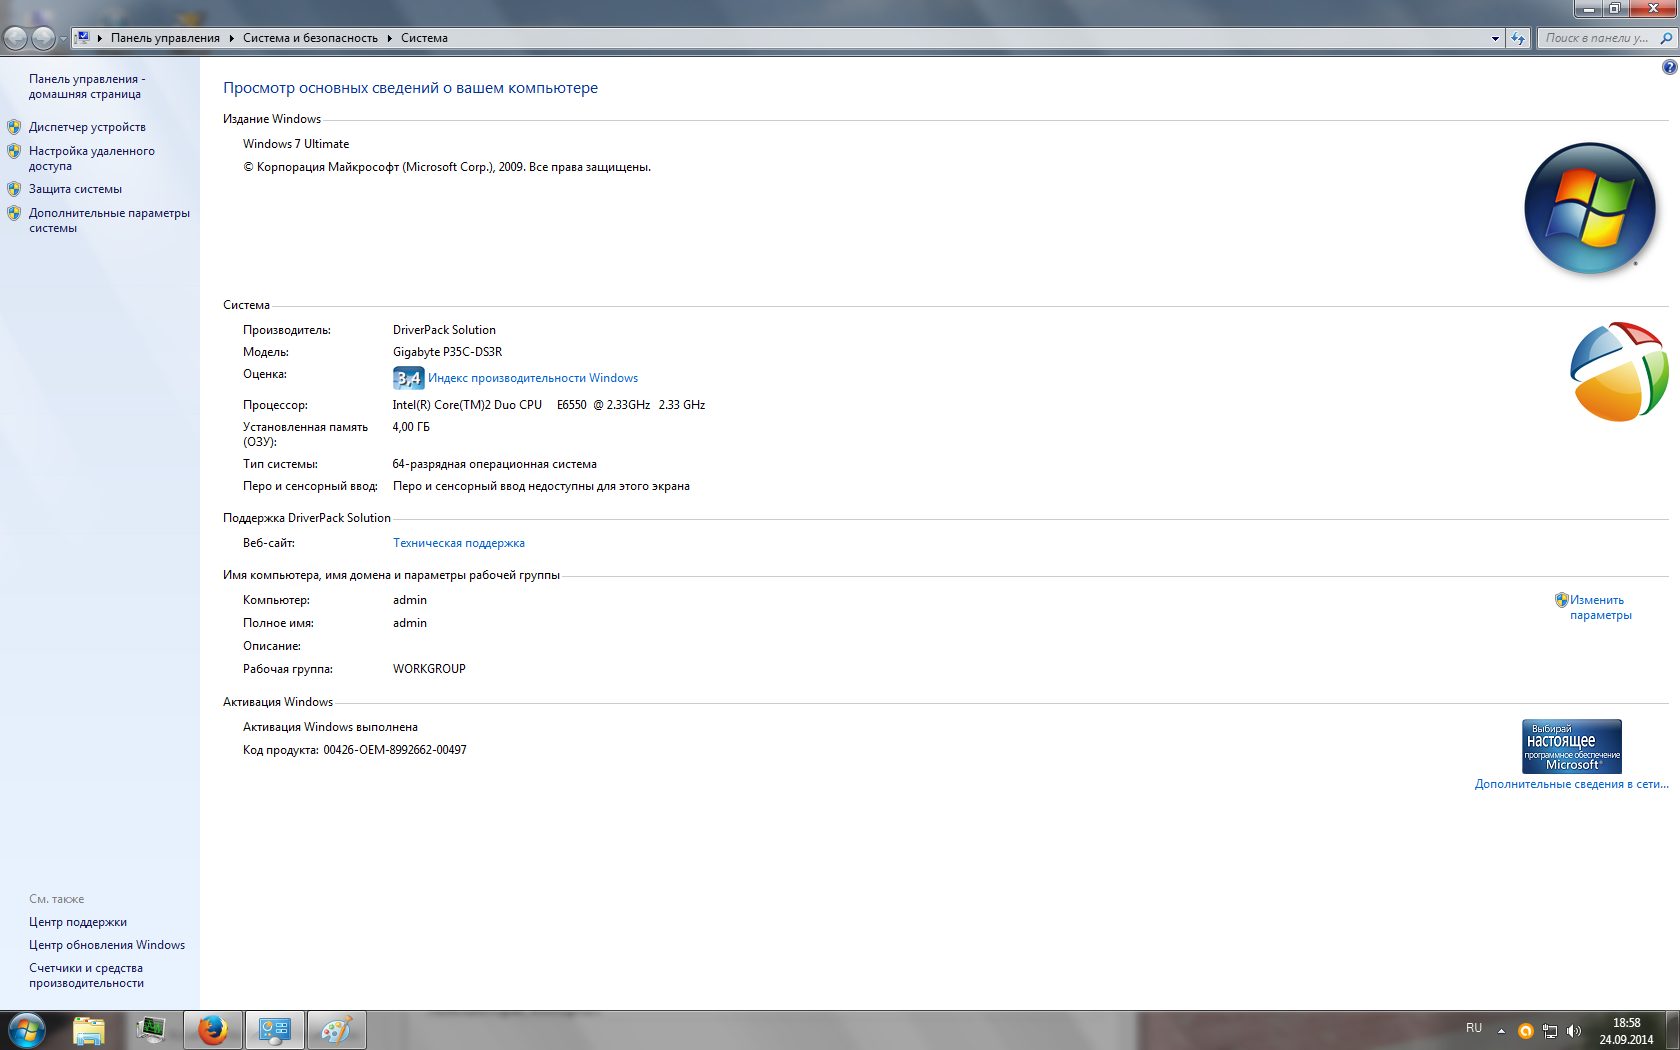This screenshot has height=1050, width=1680.
Task: Show hidden tray icons with the up arrow
Action: pyautogui.click(x=1501, y=1030)
